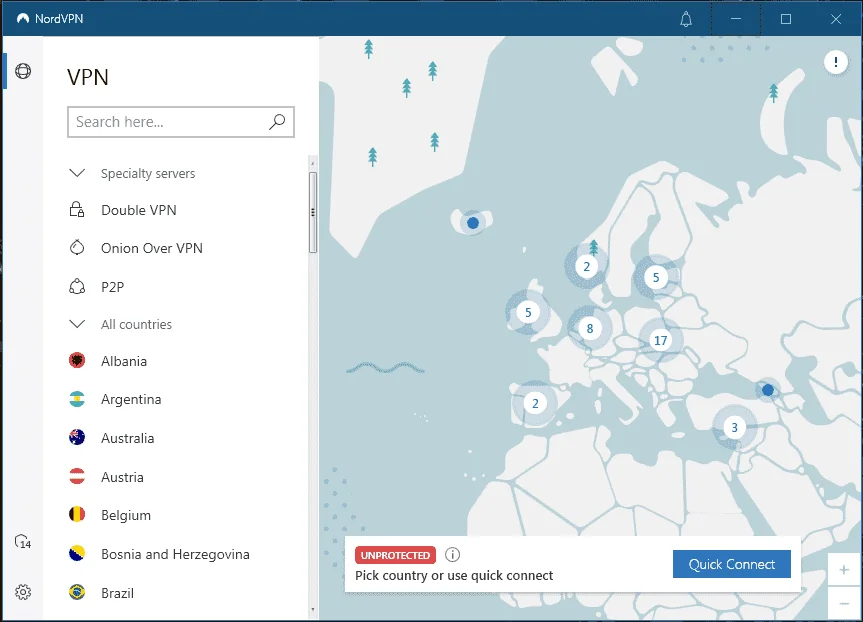Click the Argentina flag icon
863x622 pixels.
tap(77, 399)
